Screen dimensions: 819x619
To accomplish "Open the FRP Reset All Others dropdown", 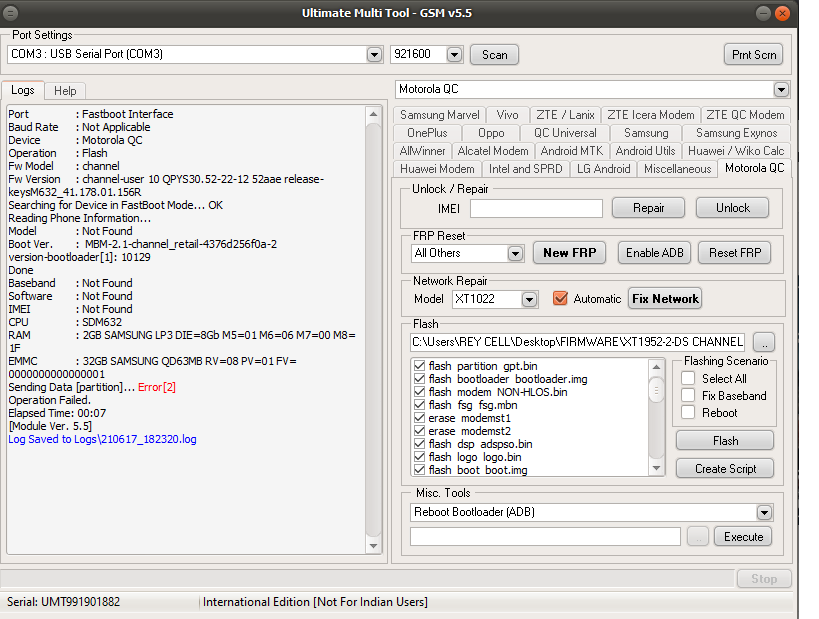I will pos(515,253).
